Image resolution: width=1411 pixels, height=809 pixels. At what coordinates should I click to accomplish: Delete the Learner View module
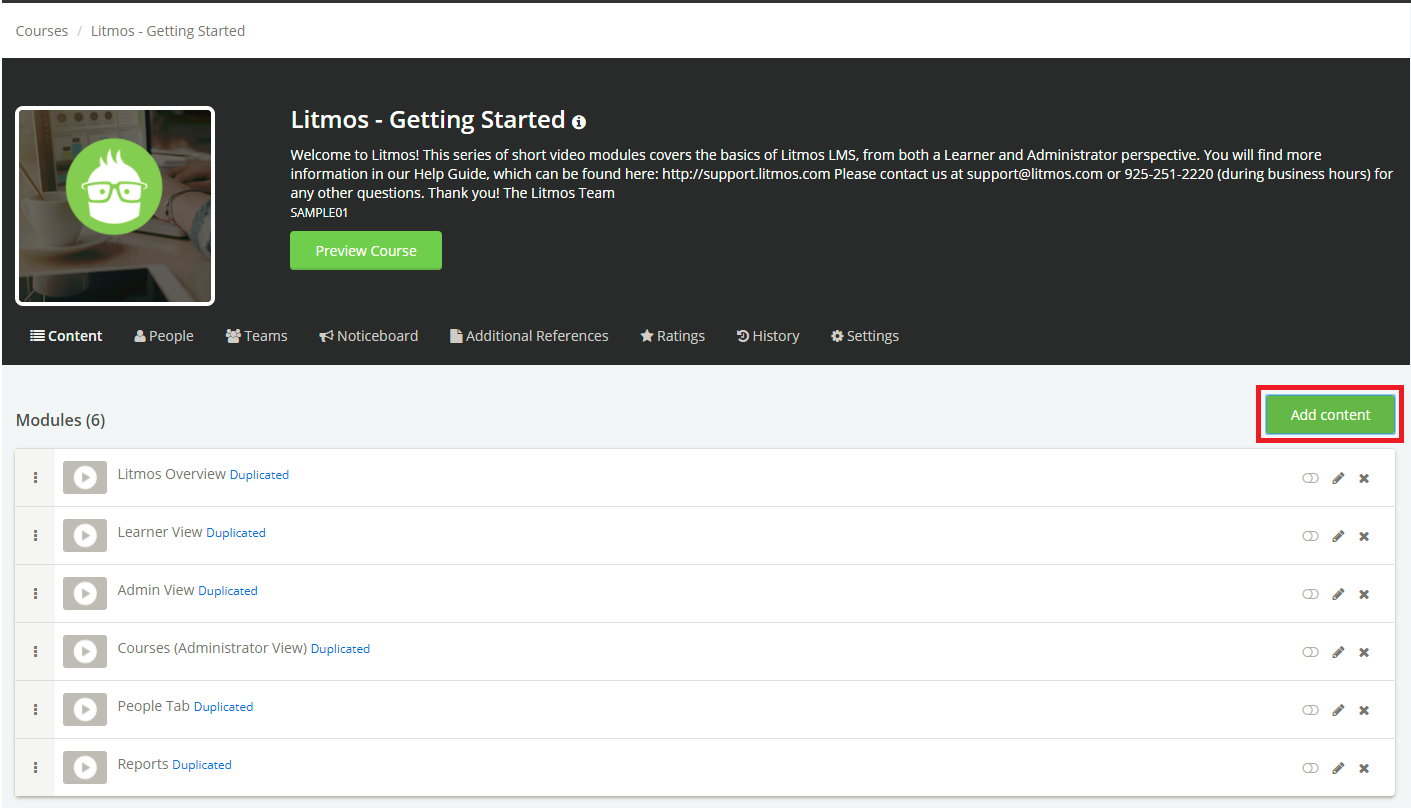[x=1364, y=536]
